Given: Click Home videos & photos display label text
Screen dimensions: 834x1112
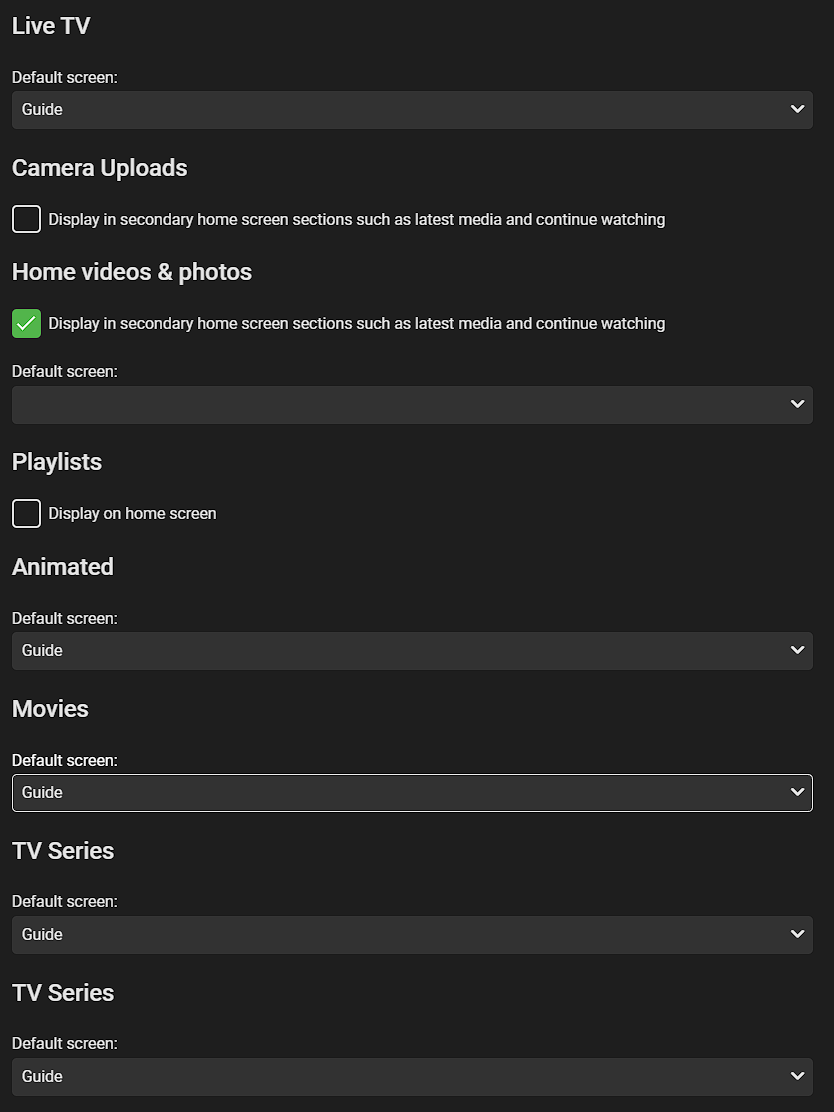Looking at the screenshot, I should click(x=356, y=324).
